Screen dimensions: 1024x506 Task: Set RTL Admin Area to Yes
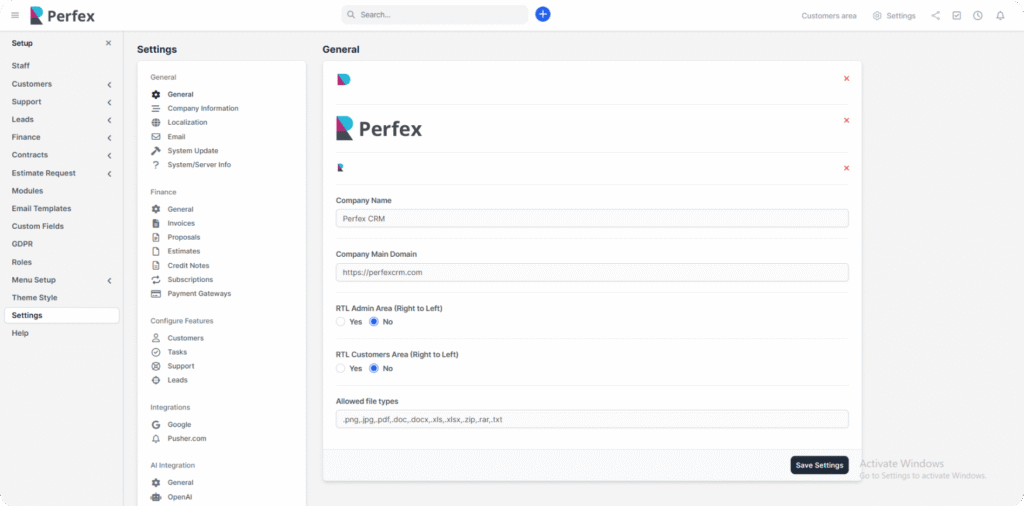point(340,321)
